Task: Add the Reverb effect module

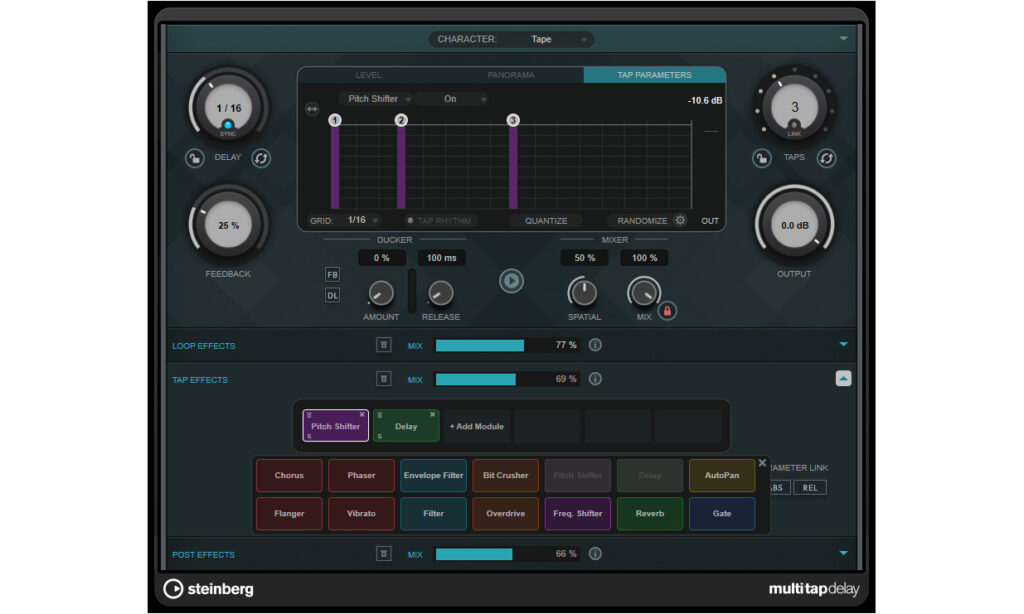Action: click(650, 513)
